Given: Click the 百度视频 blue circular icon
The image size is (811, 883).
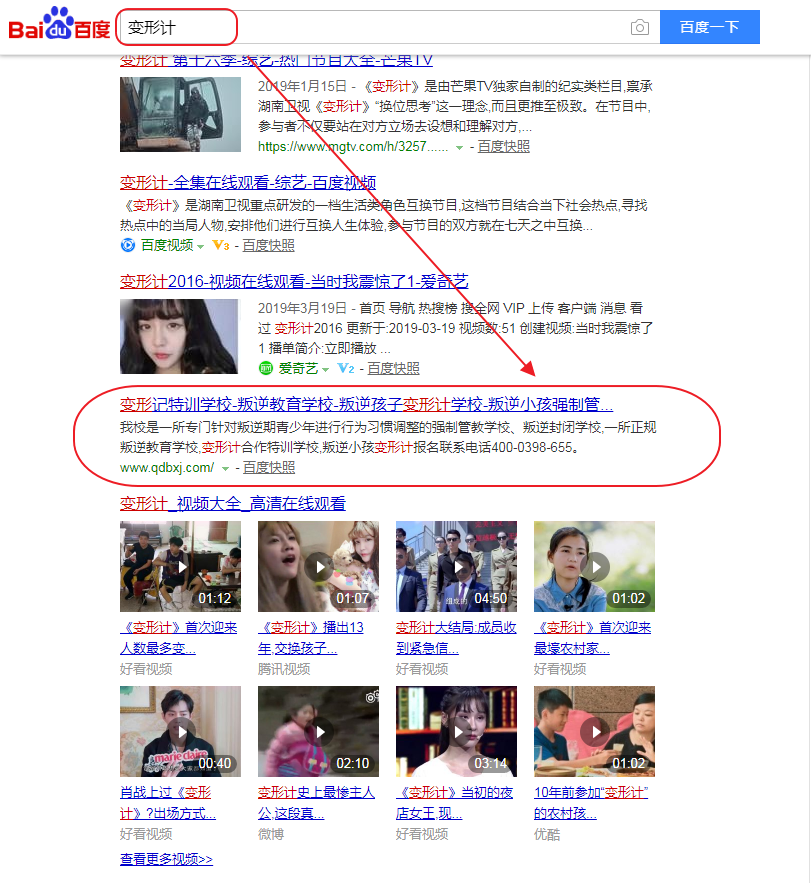Looking at the screenshot, I should pos(128,245).
